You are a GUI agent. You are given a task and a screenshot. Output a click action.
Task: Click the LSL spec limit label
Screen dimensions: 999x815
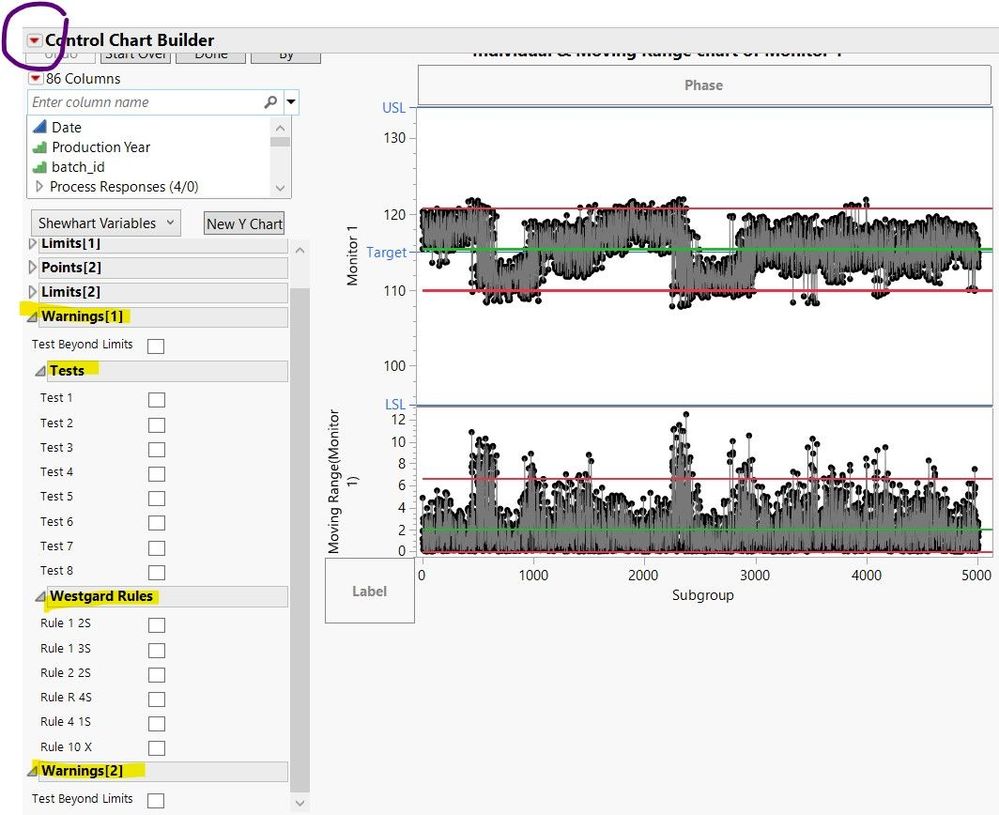click(395, 405)
